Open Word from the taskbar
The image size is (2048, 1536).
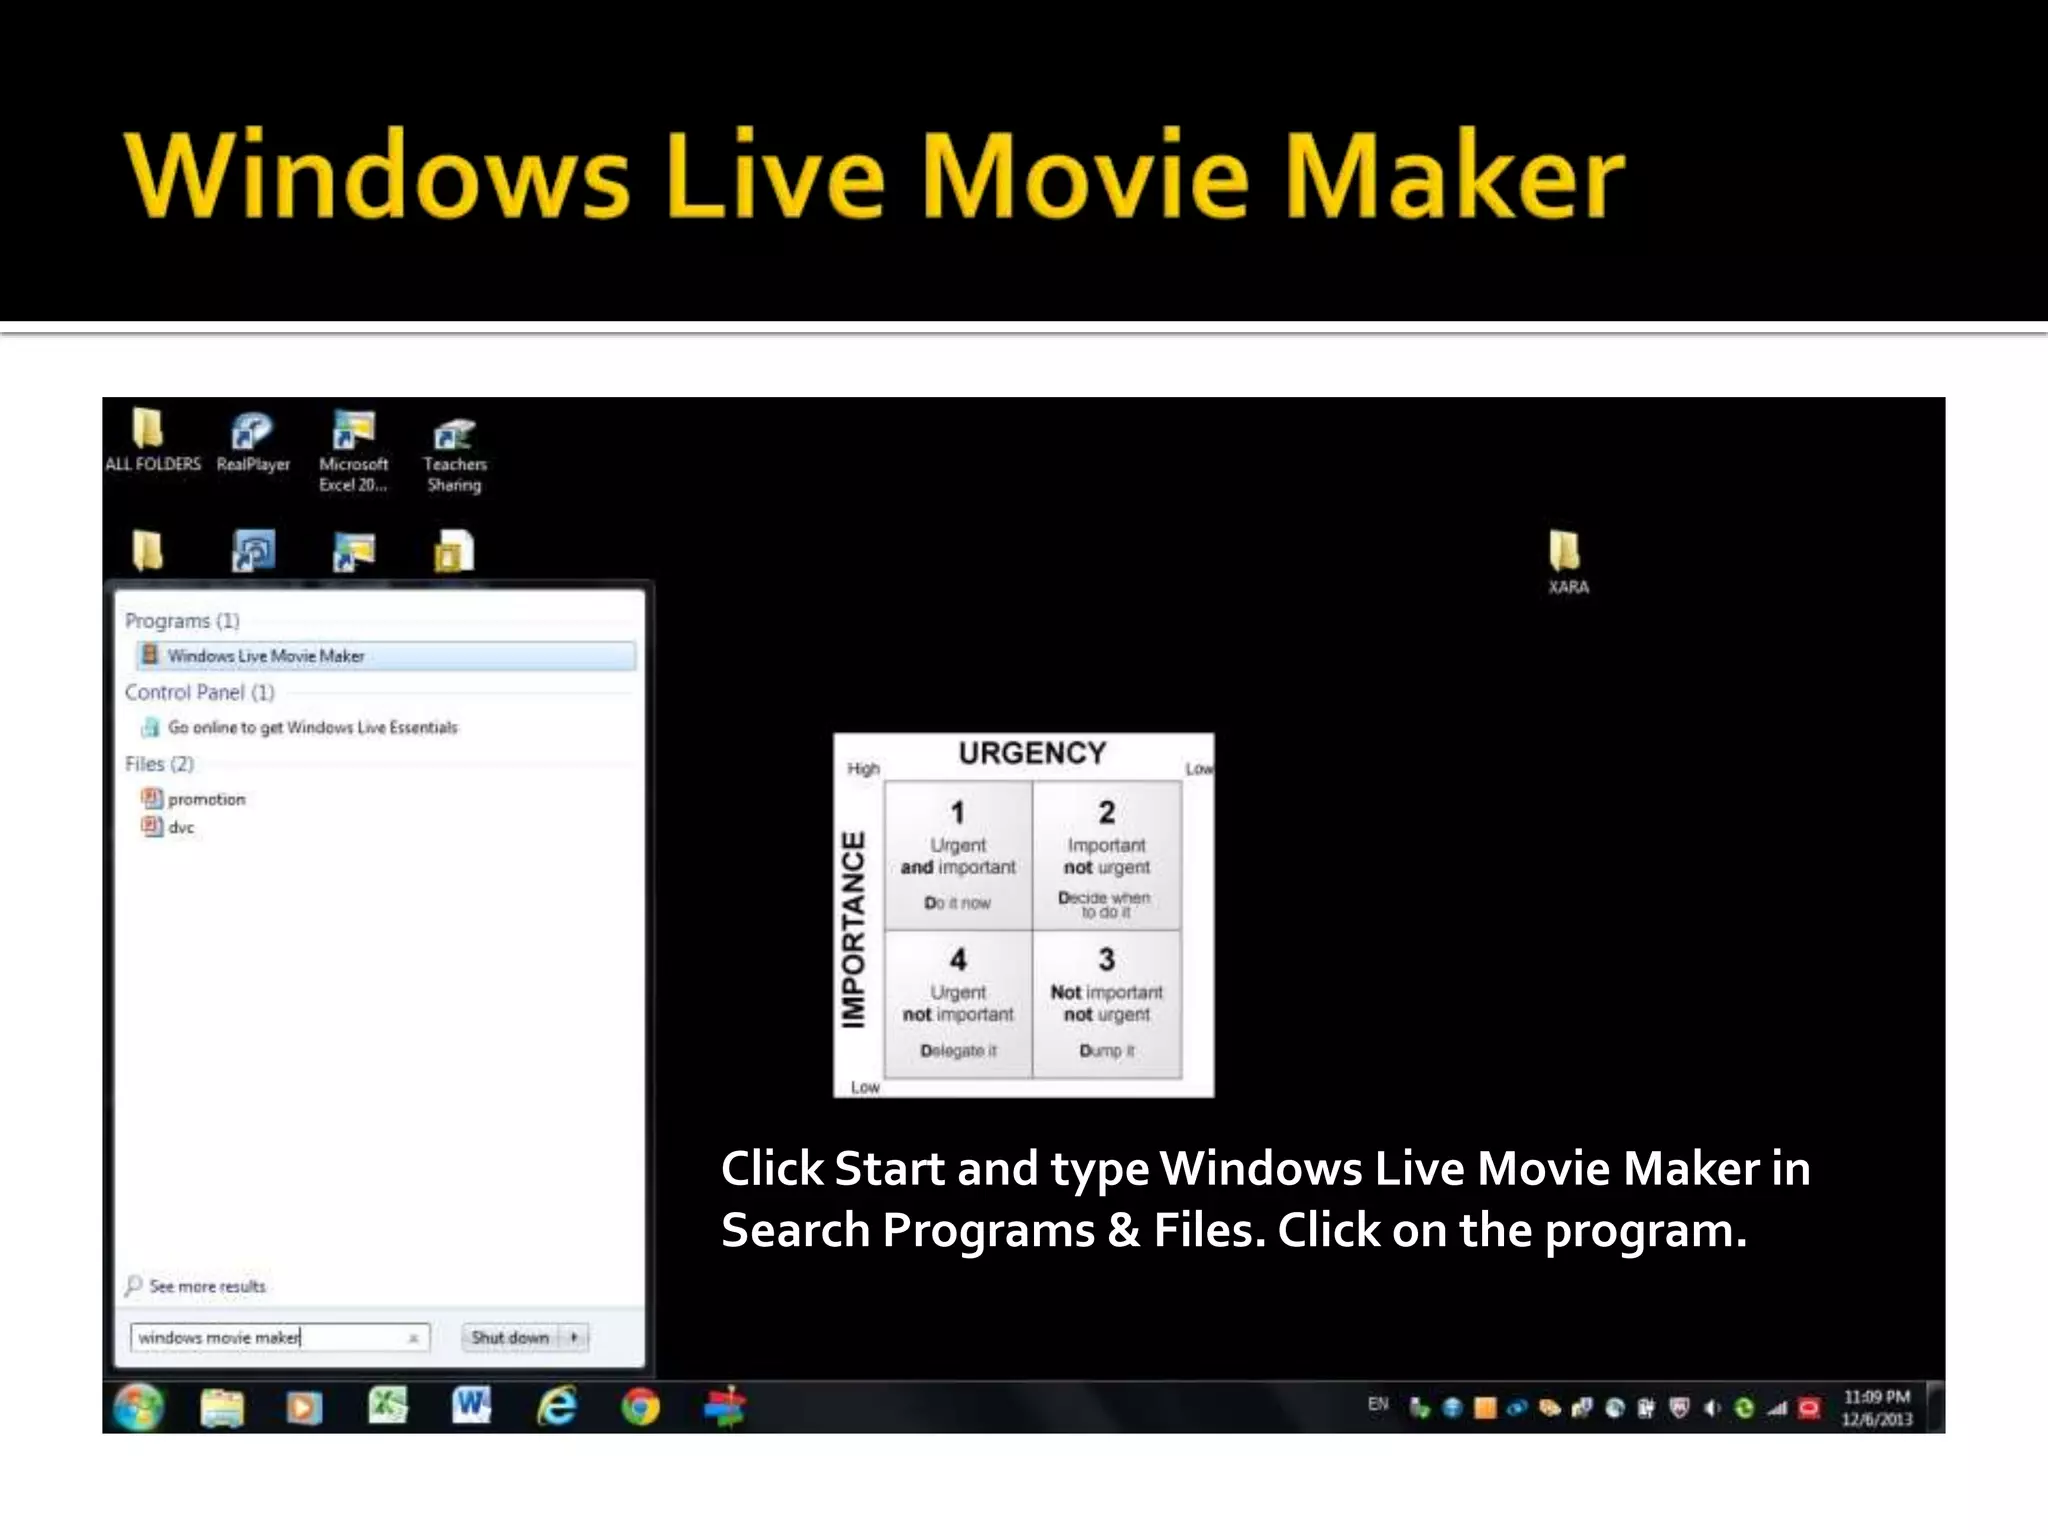[471, 1406]
